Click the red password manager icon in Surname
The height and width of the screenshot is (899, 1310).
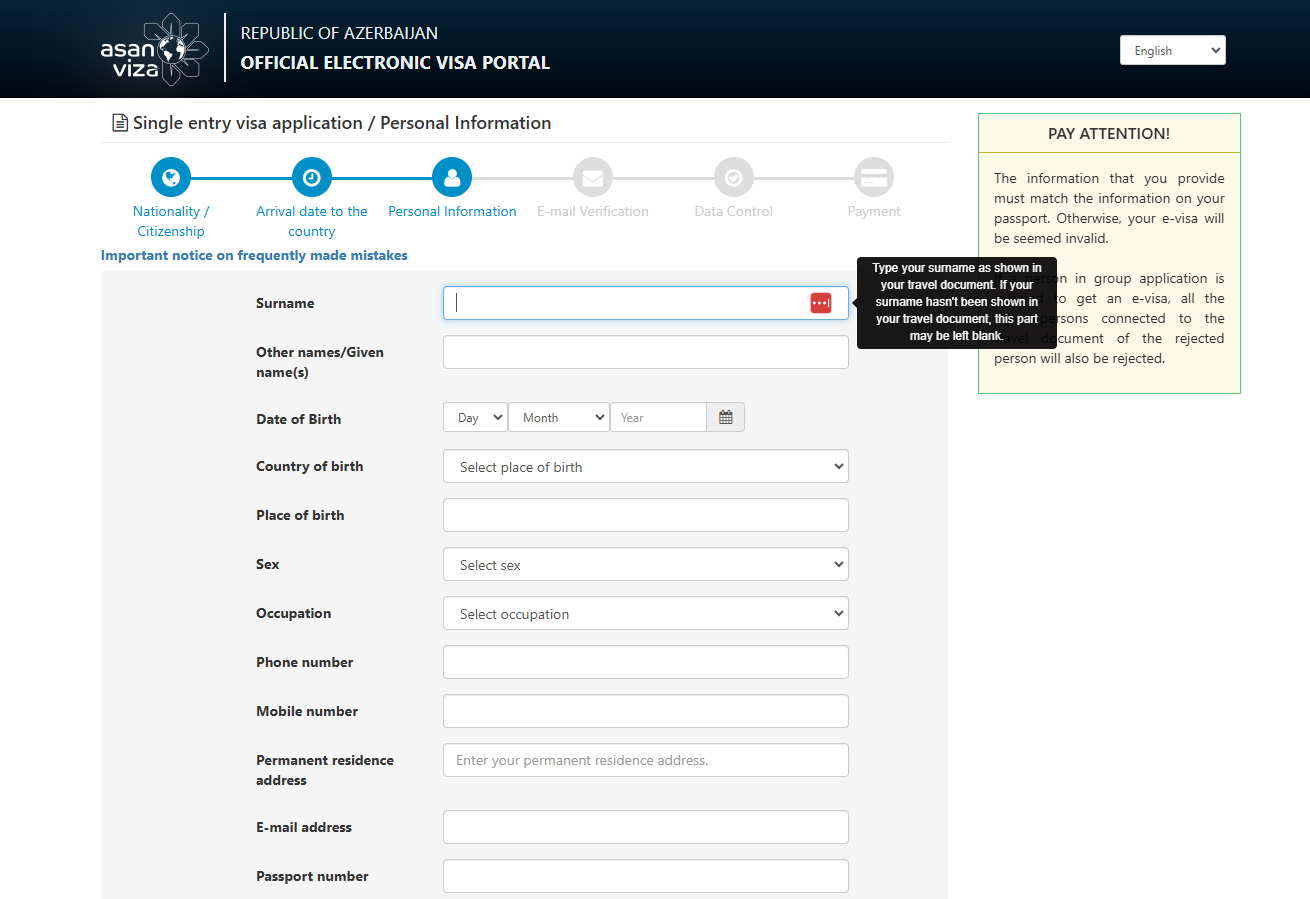click(x=821, y=303)
